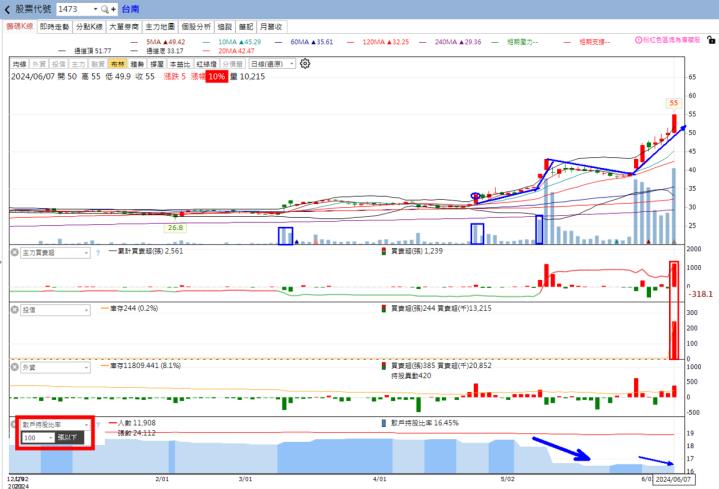Click the 2024/06/07 date marker on axis

pyautogui.click(x=673, y=479)
